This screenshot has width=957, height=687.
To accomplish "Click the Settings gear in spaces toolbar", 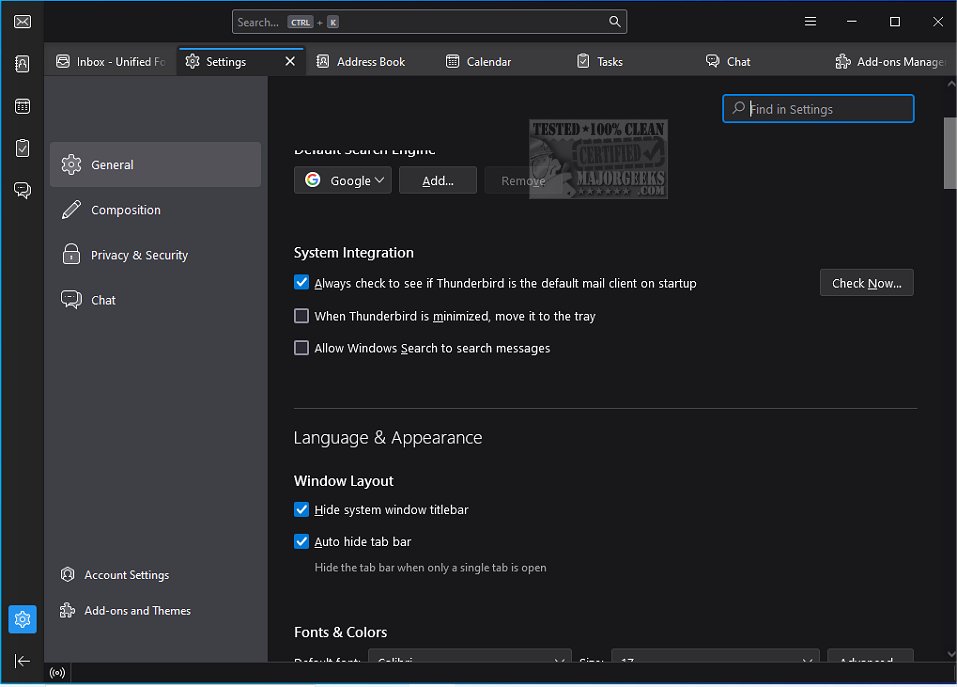I will click(x=22, y=619).
